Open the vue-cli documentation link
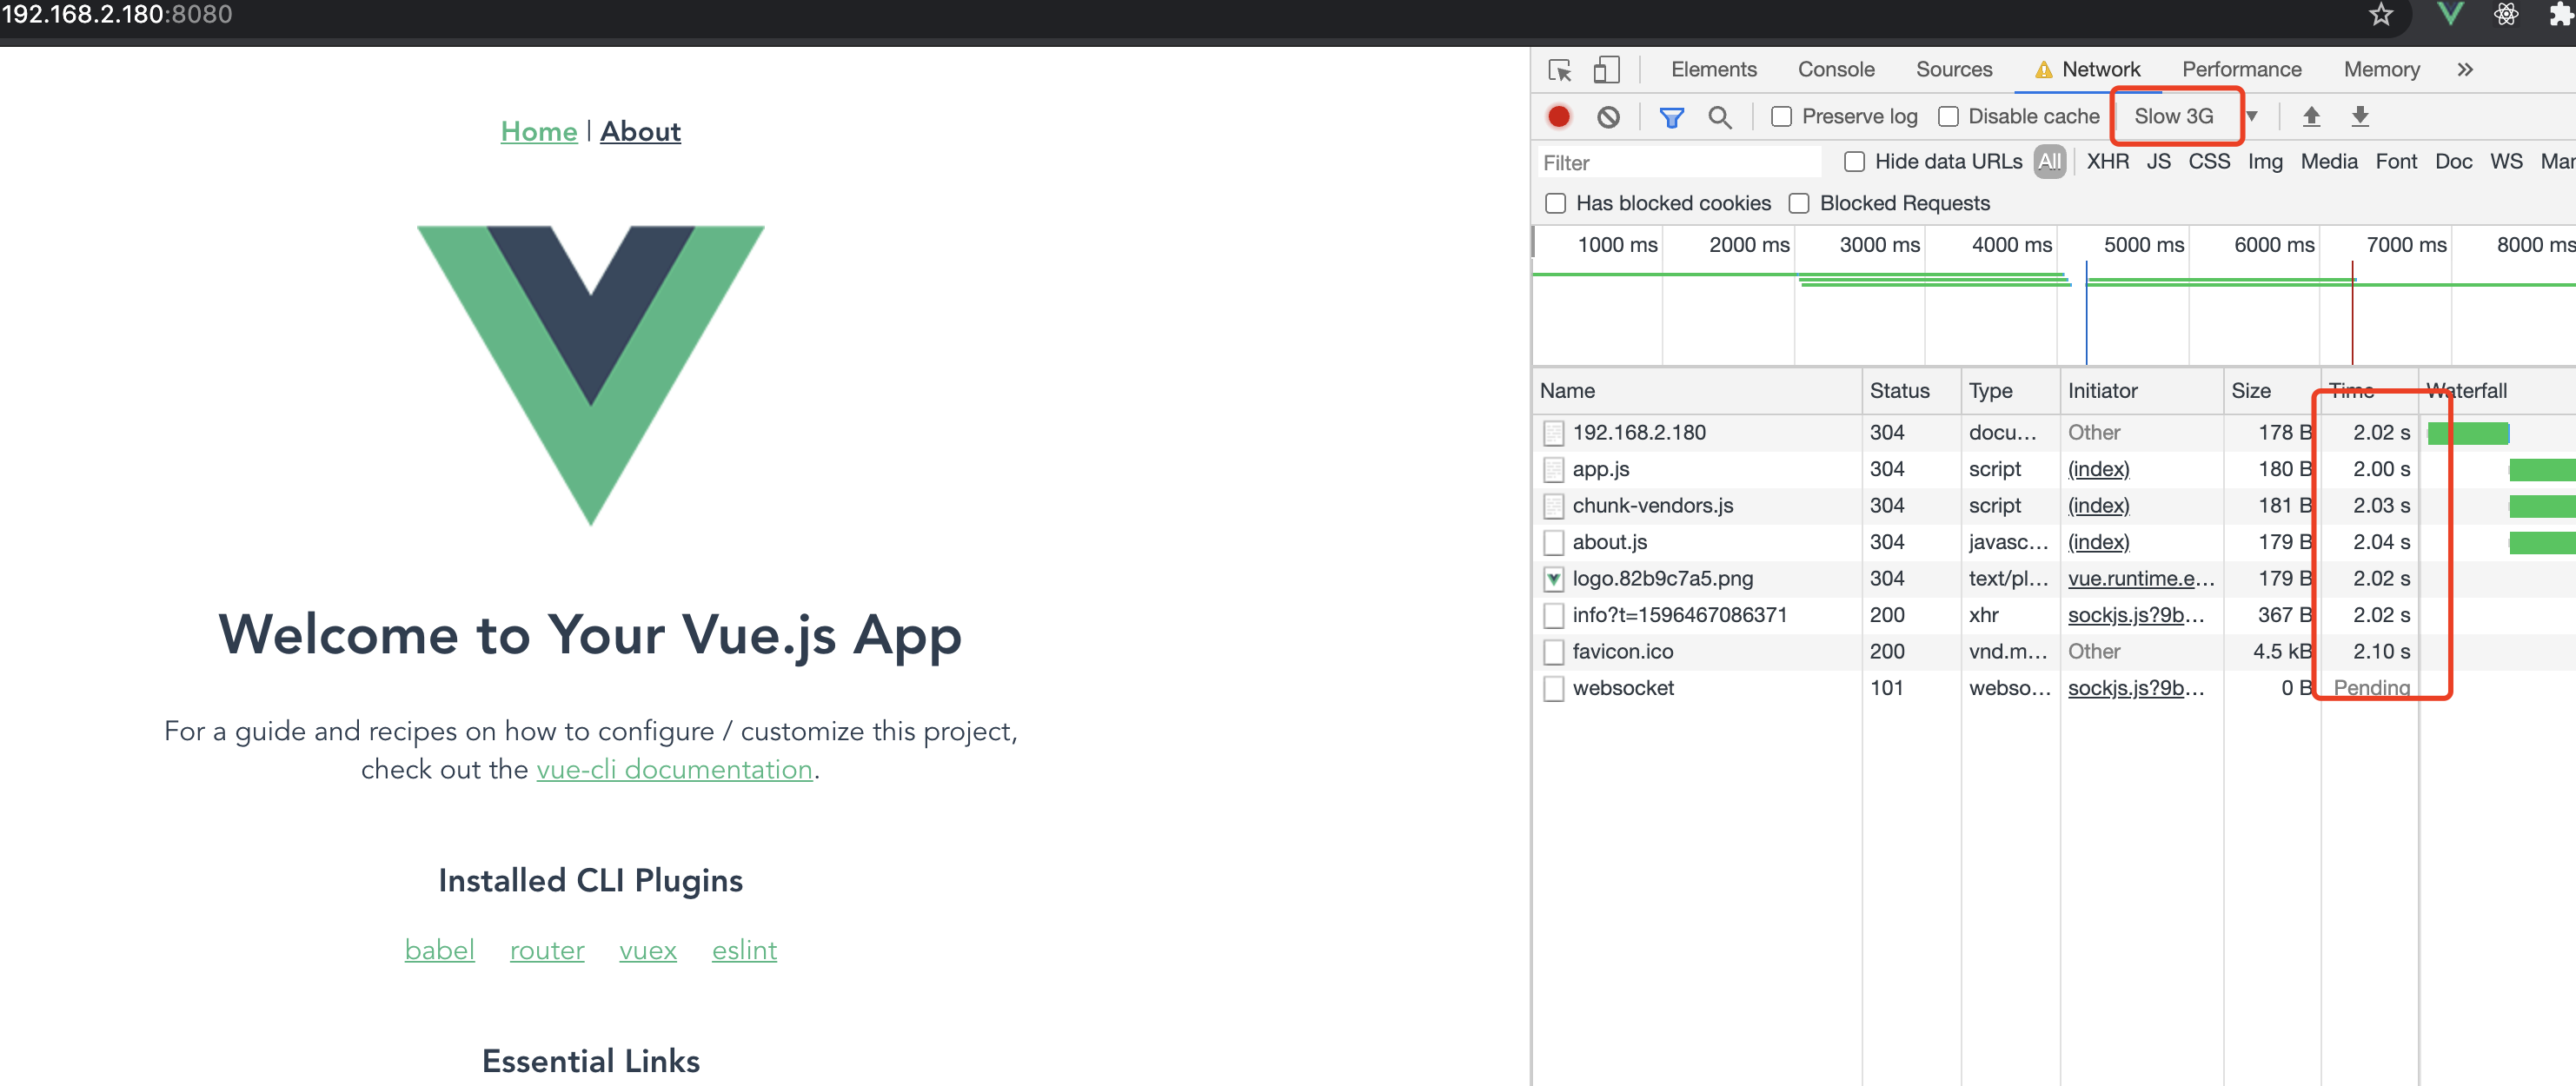 pyautogui.click(x=674, y=769)
